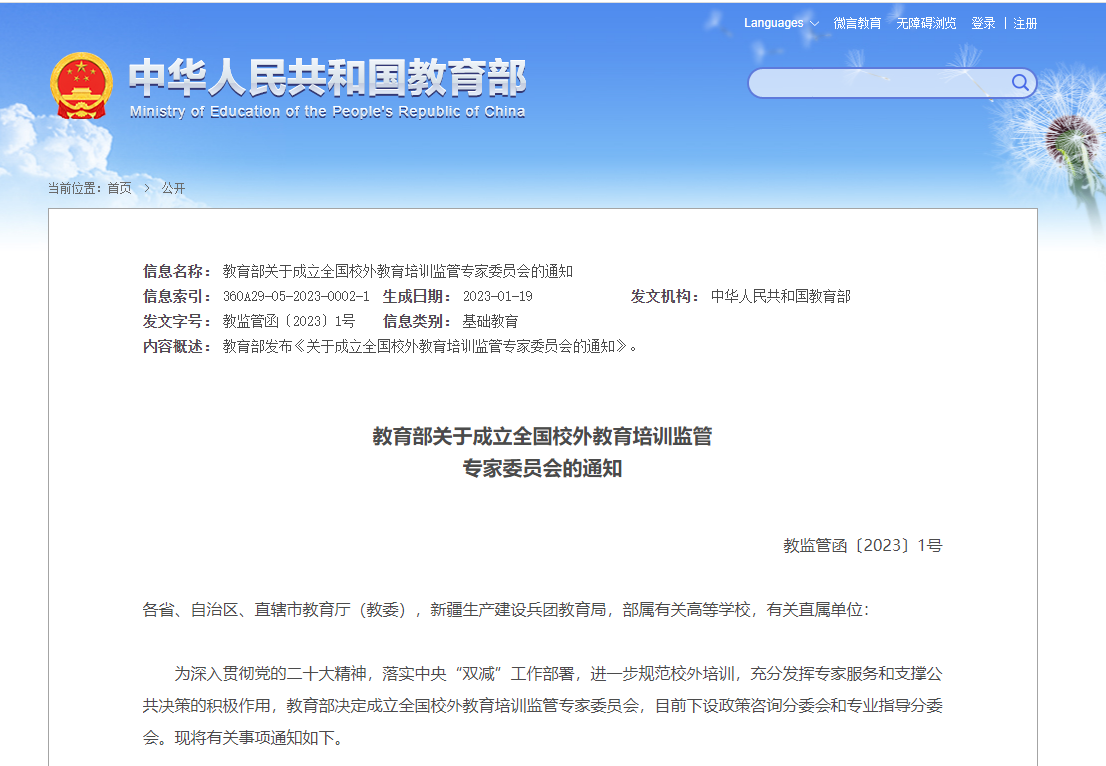Viewport: 1106px width, 766px height.
Task: Click the 生成日期 value 2023-01-19
Action: pyautogui.click(x=497, y=296)
